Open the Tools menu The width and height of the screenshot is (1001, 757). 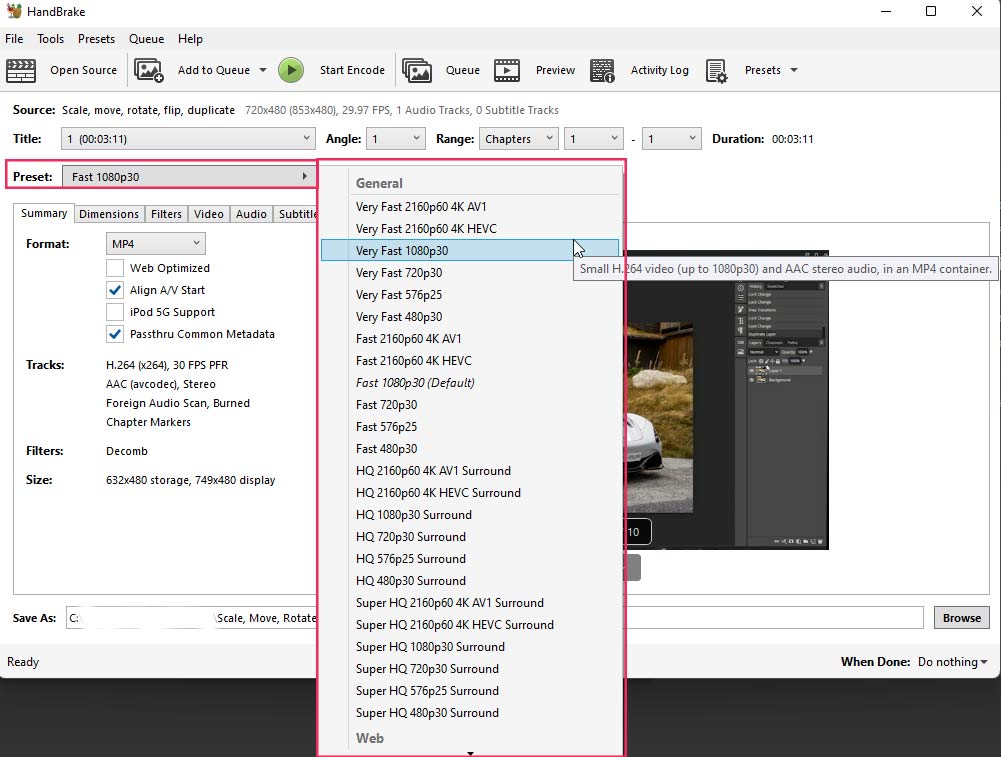pyautogui.click(x=50, y=39)
